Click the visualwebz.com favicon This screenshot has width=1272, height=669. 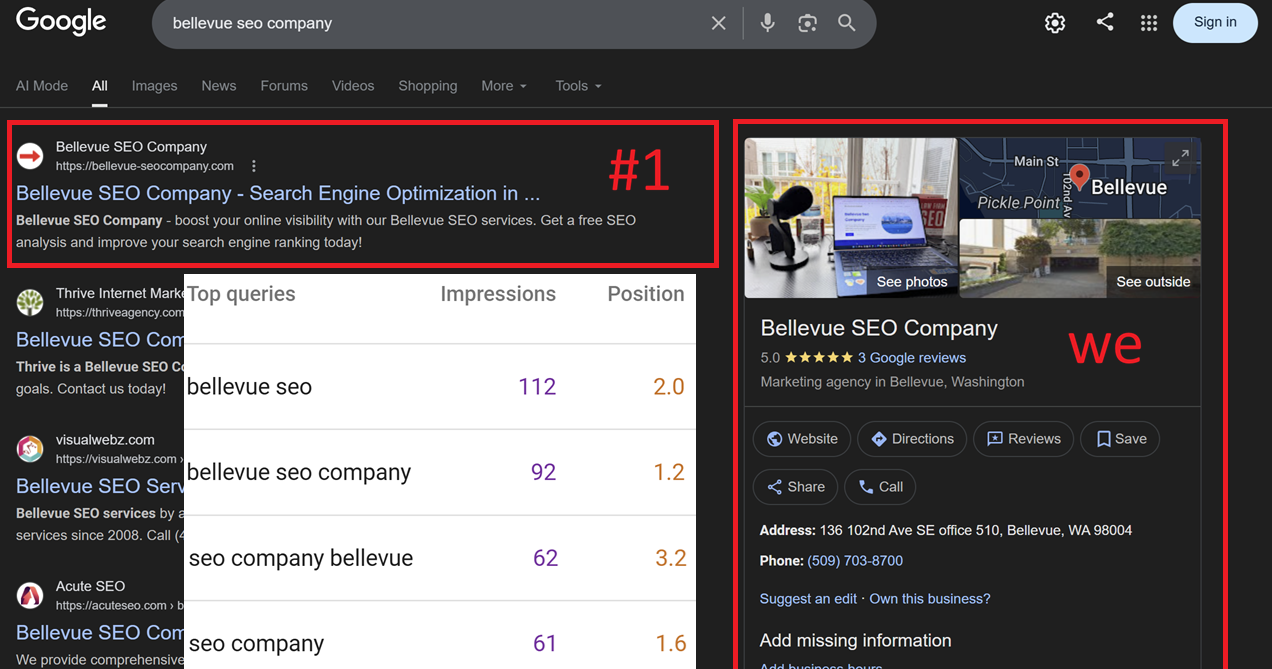tap(30, 449)
